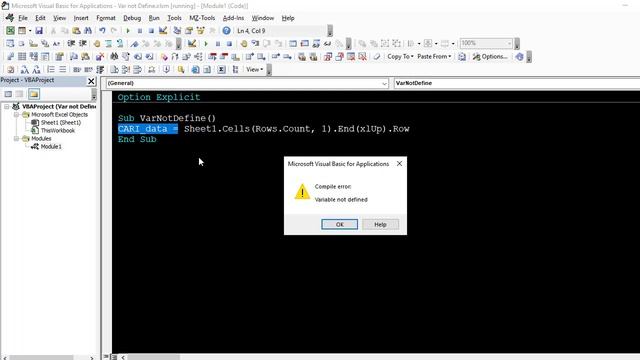
Task: Click the Save workbook icon
Action: 39,31
